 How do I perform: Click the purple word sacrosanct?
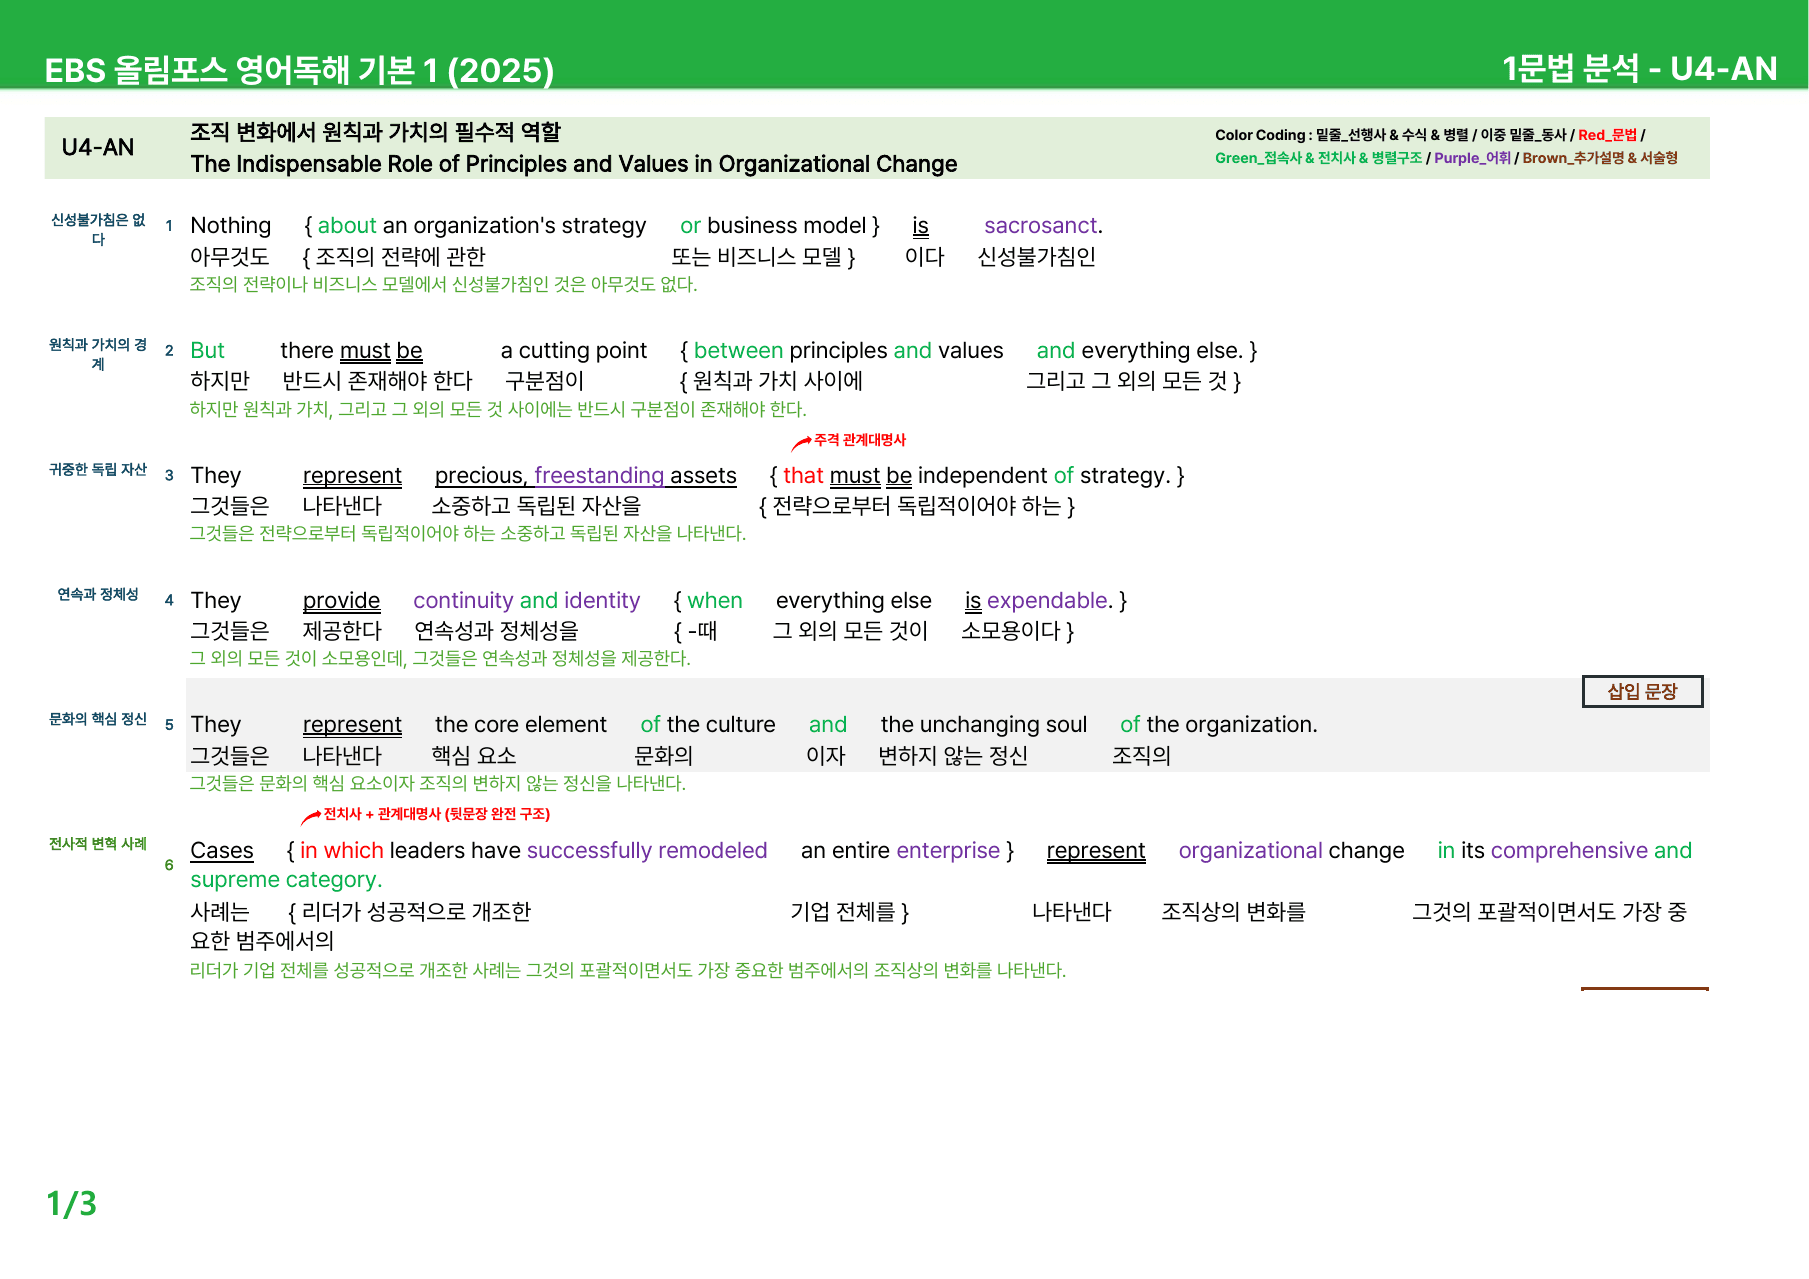[1043, 226]
